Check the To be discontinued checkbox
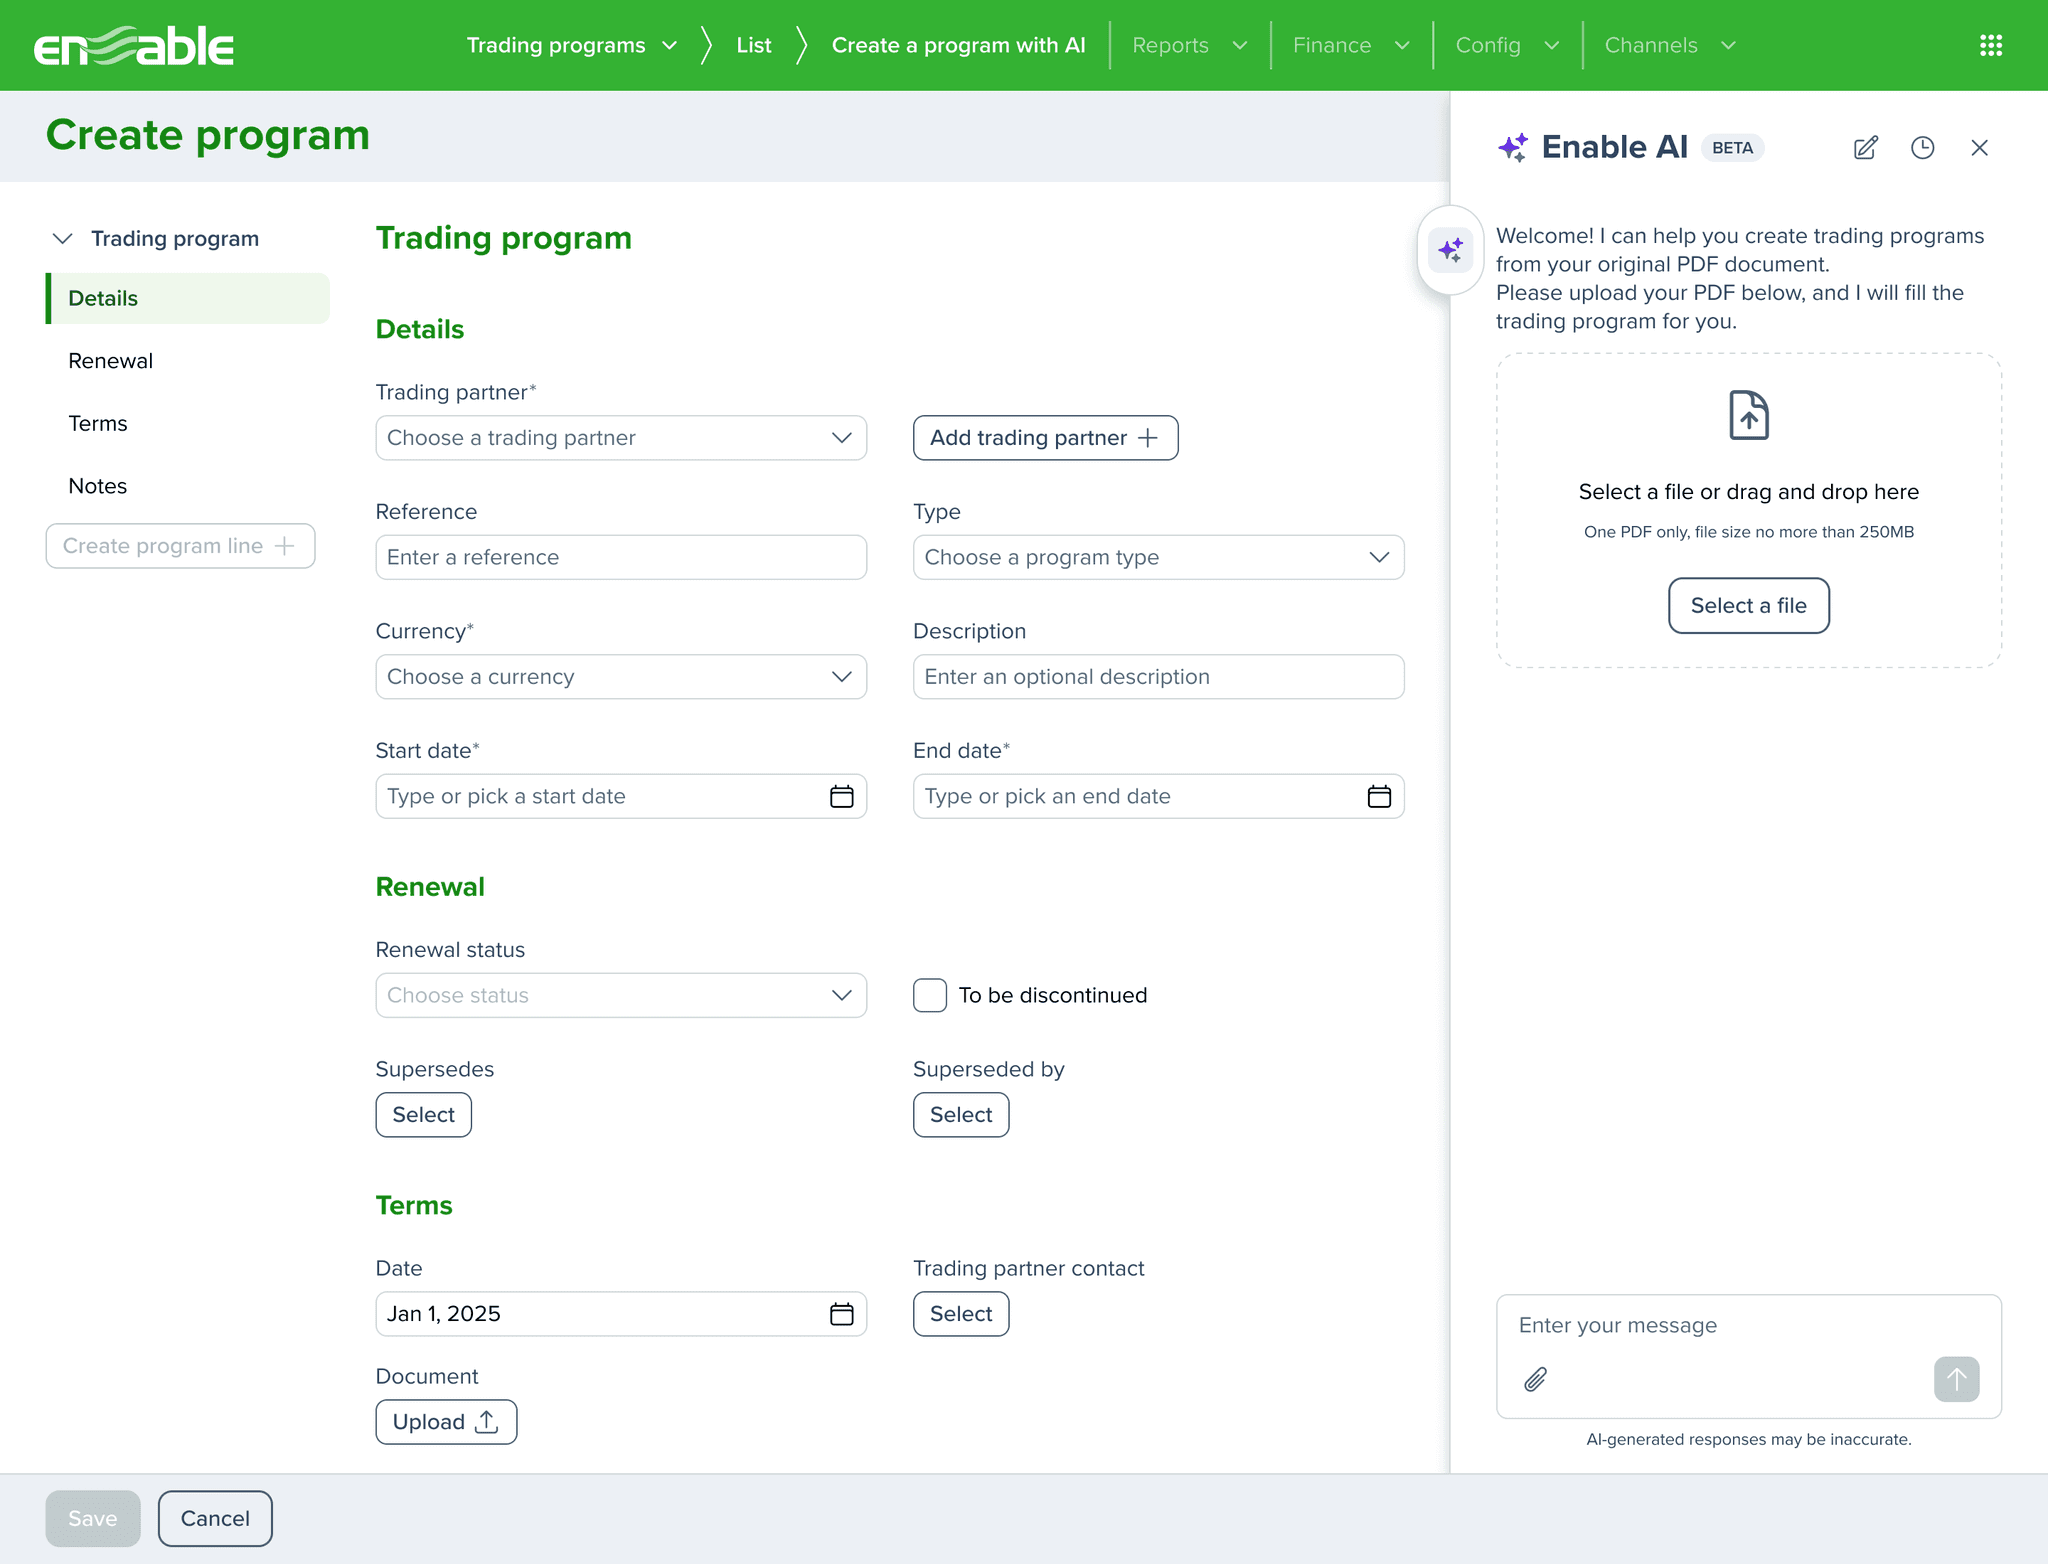 point(930,995)
